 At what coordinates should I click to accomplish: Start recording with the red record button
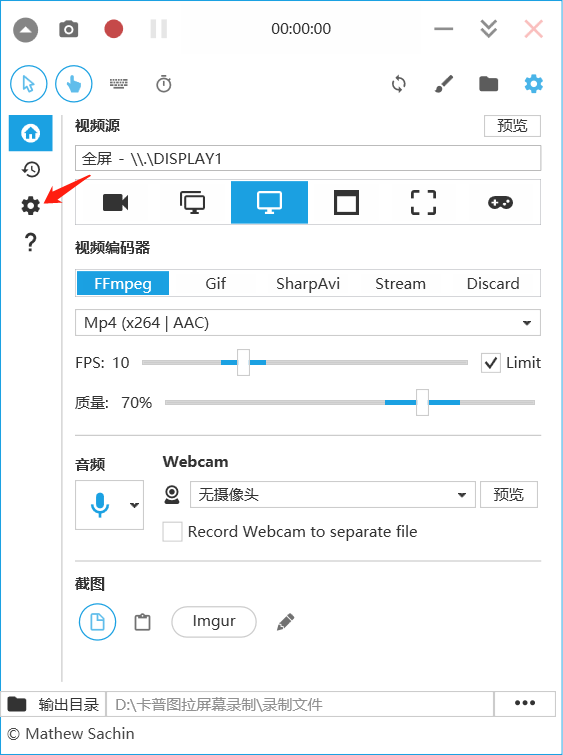114,29
